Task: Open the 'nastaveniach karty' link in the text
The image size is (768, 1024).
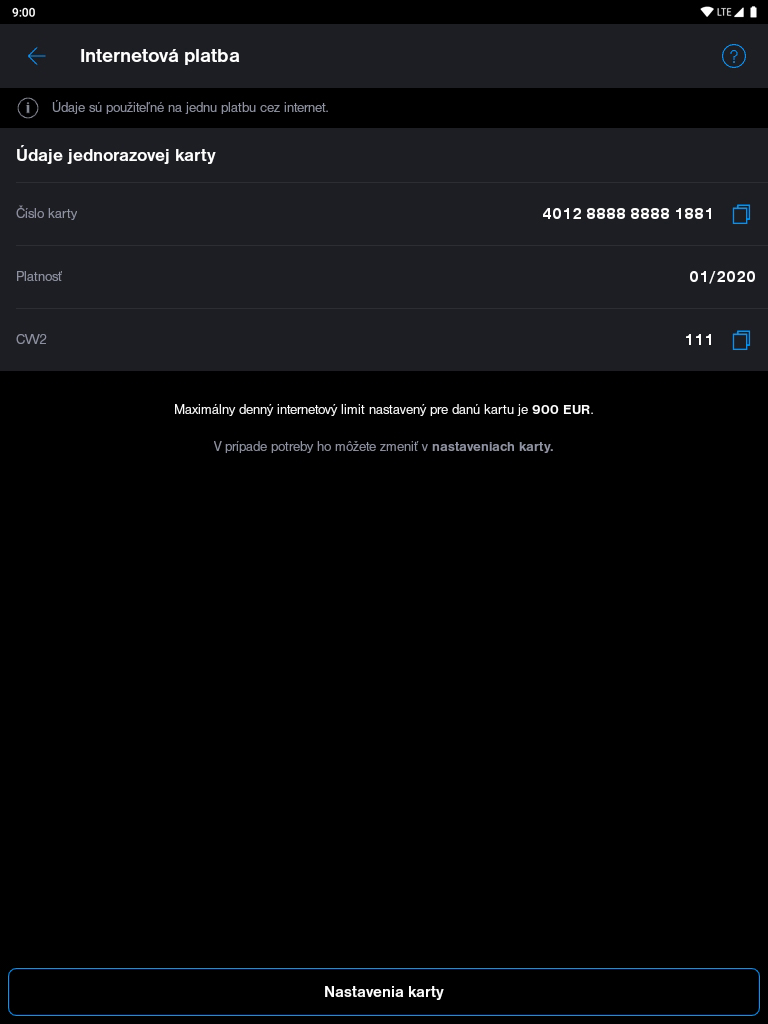Action: (492, 447)
